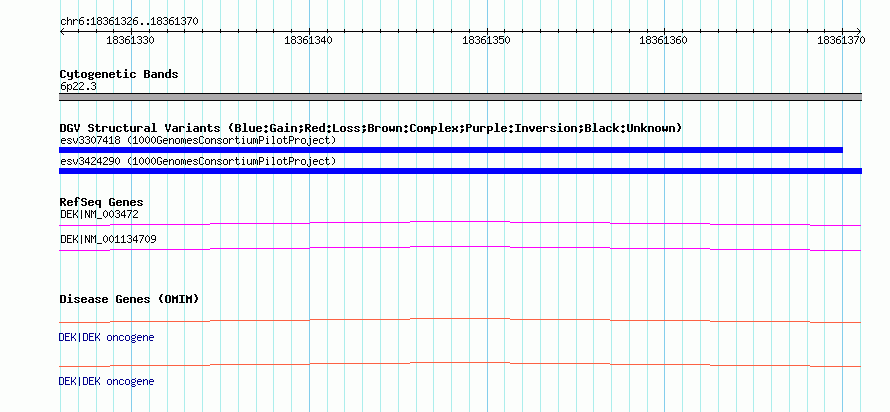Click ruler tick label 18361340
Image resolution: width=890 pixels, height=412 pixels.
pos(308,40)
